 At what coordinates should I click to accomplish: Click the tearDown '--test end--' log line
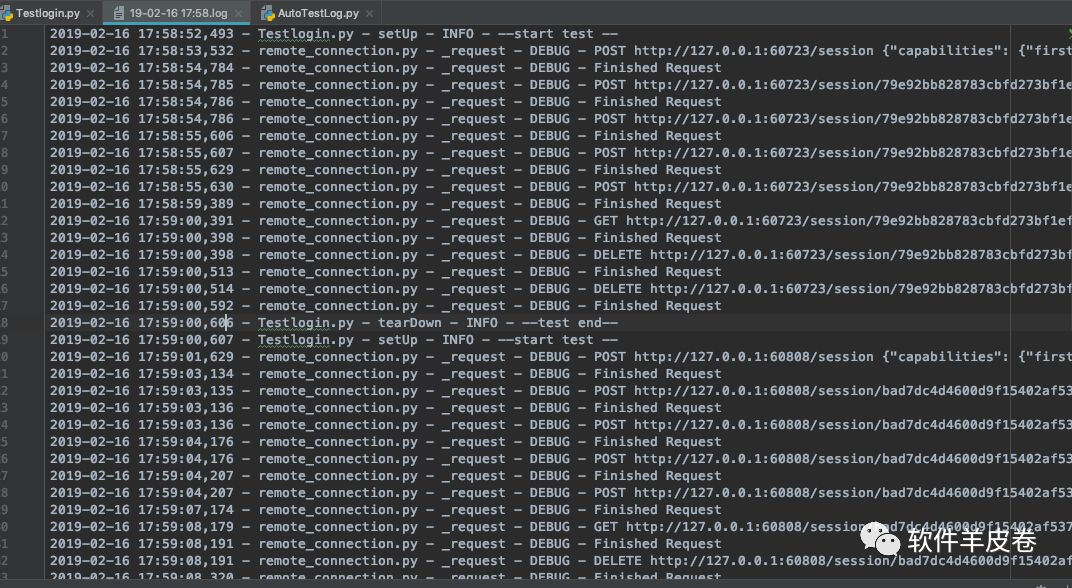334,323
